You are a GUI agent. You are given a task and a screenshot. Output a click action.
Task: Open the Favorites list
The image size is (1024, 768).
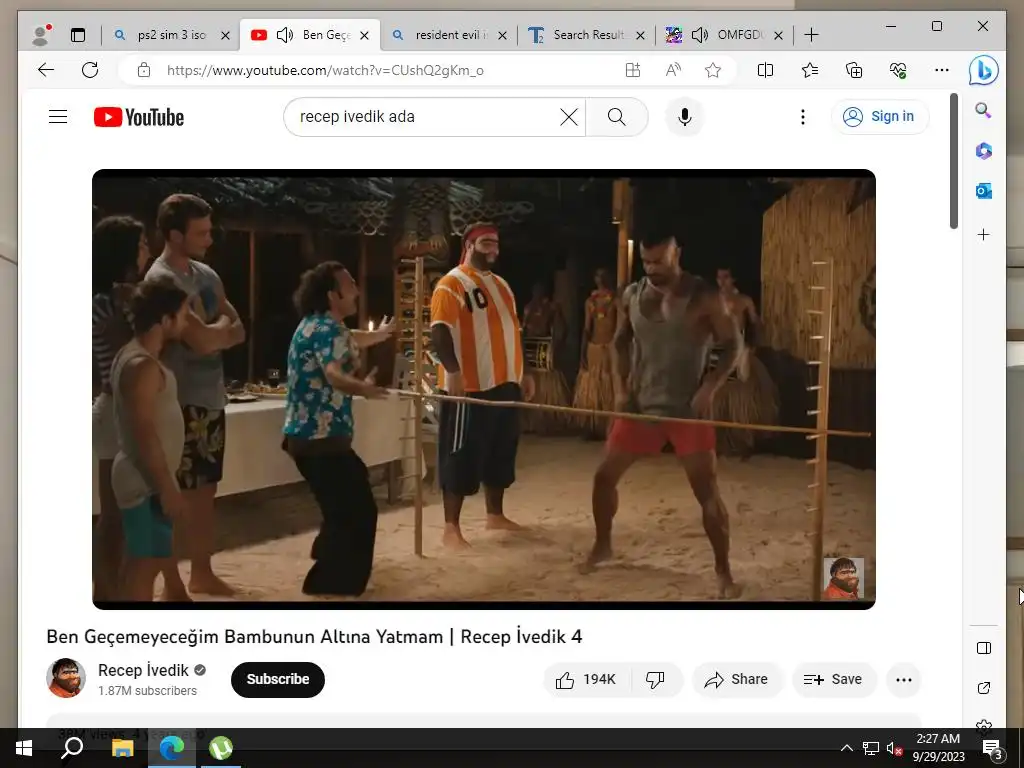coord(810,70)
